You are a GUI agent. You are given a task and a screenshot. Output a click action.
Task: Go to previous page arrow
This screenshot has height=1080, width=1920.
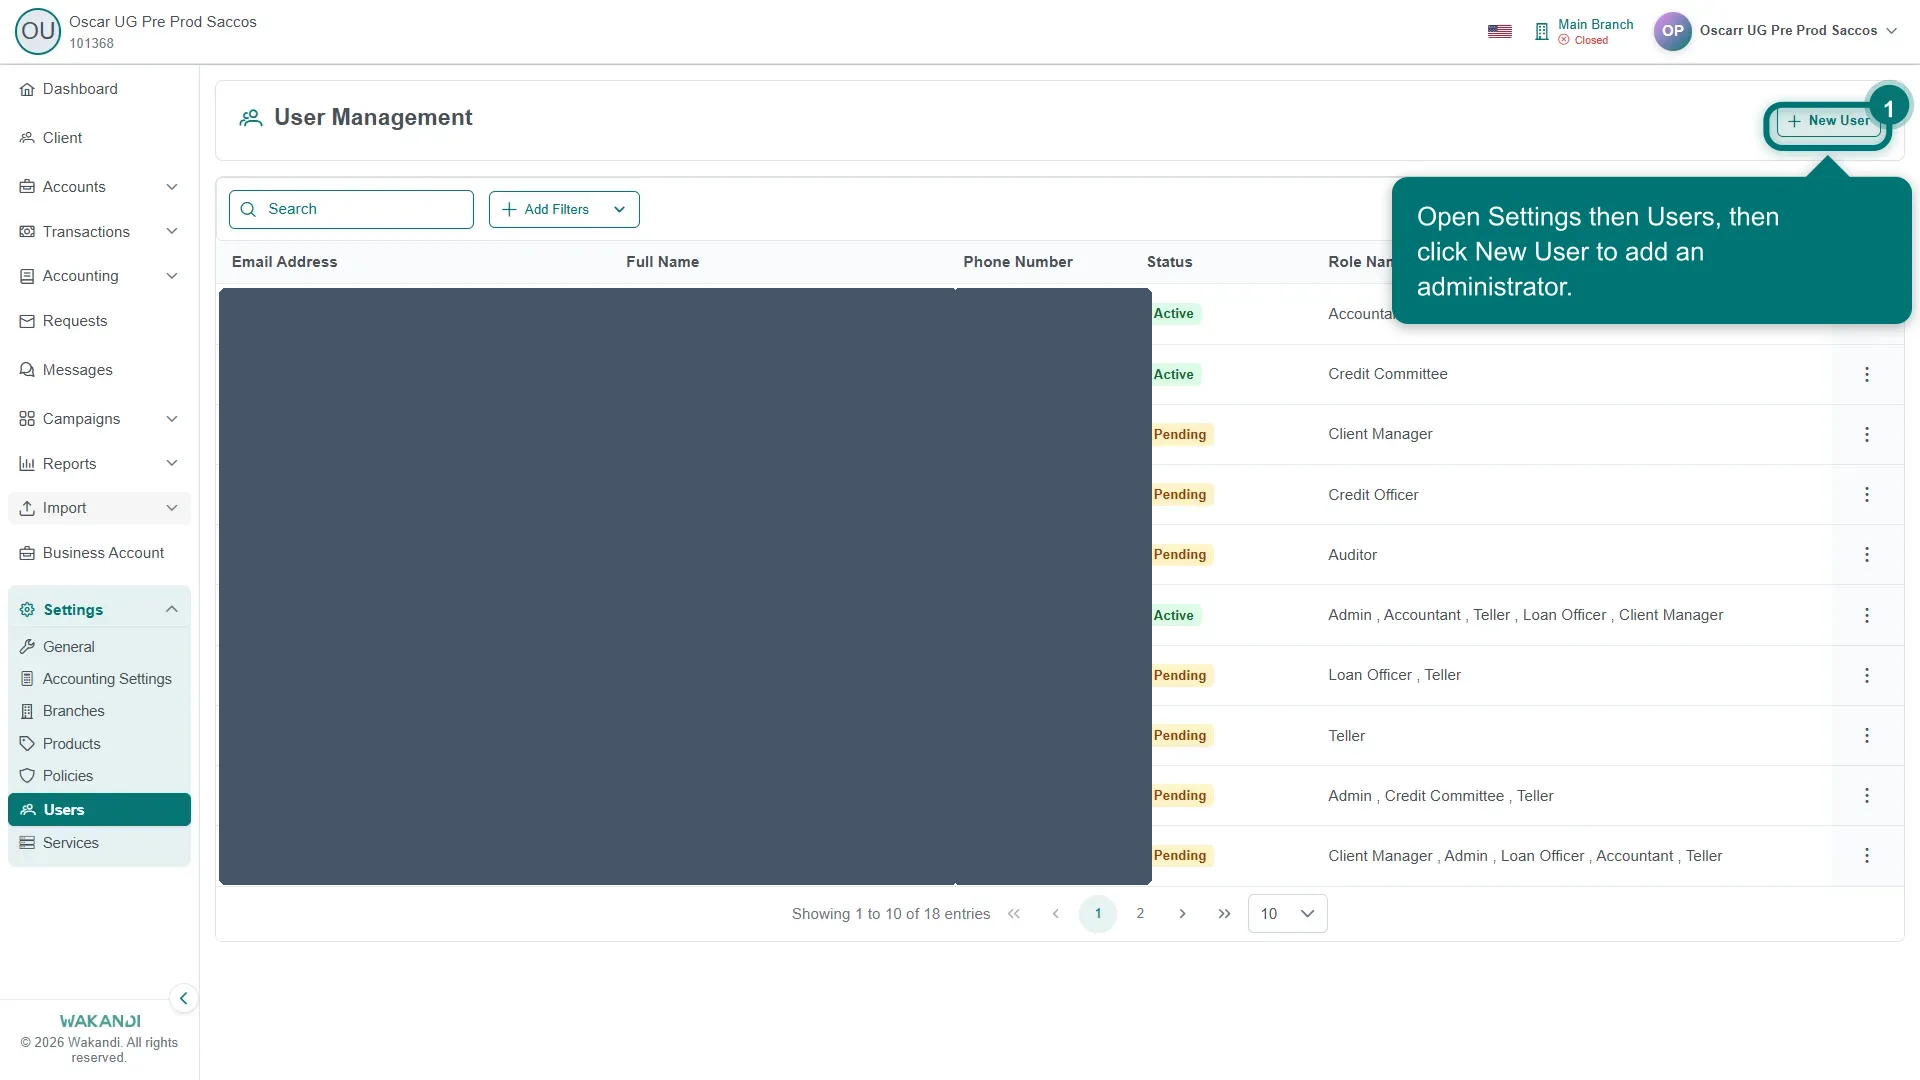(x=1056, y=914)
